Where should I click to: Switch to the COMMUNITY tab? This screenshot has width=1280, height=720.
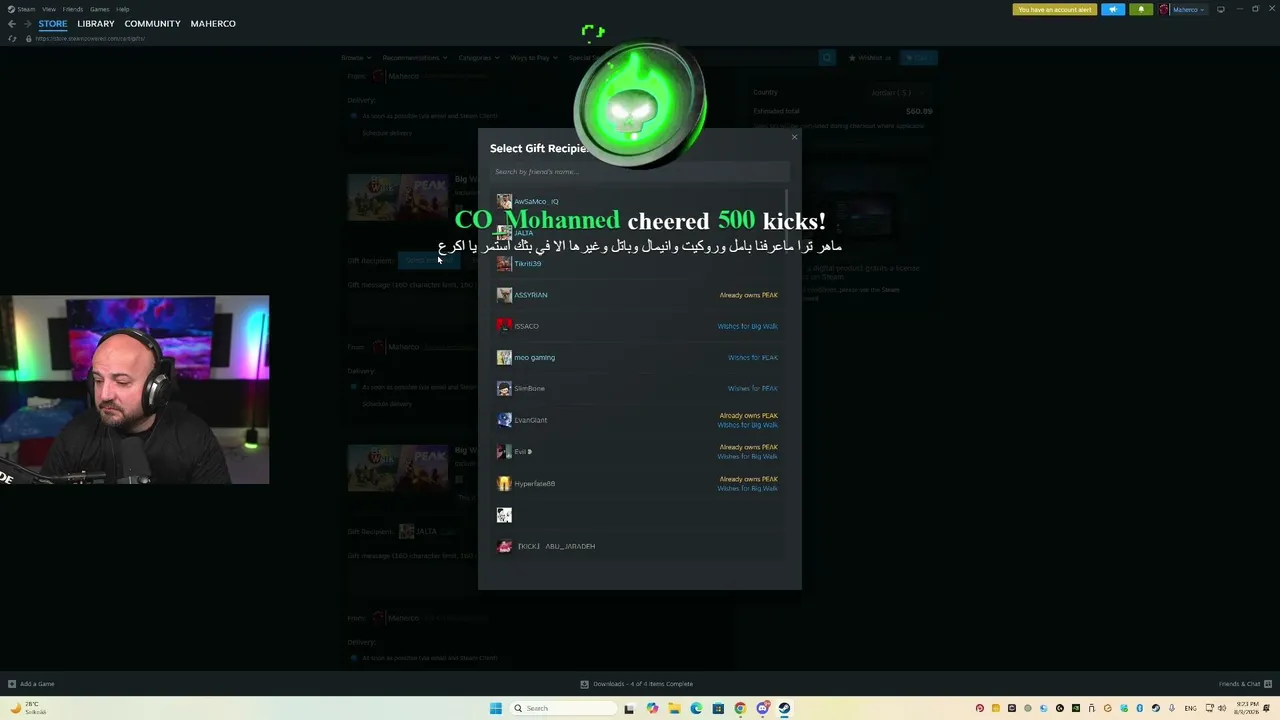pyautogui.click(x=153, y=24)
